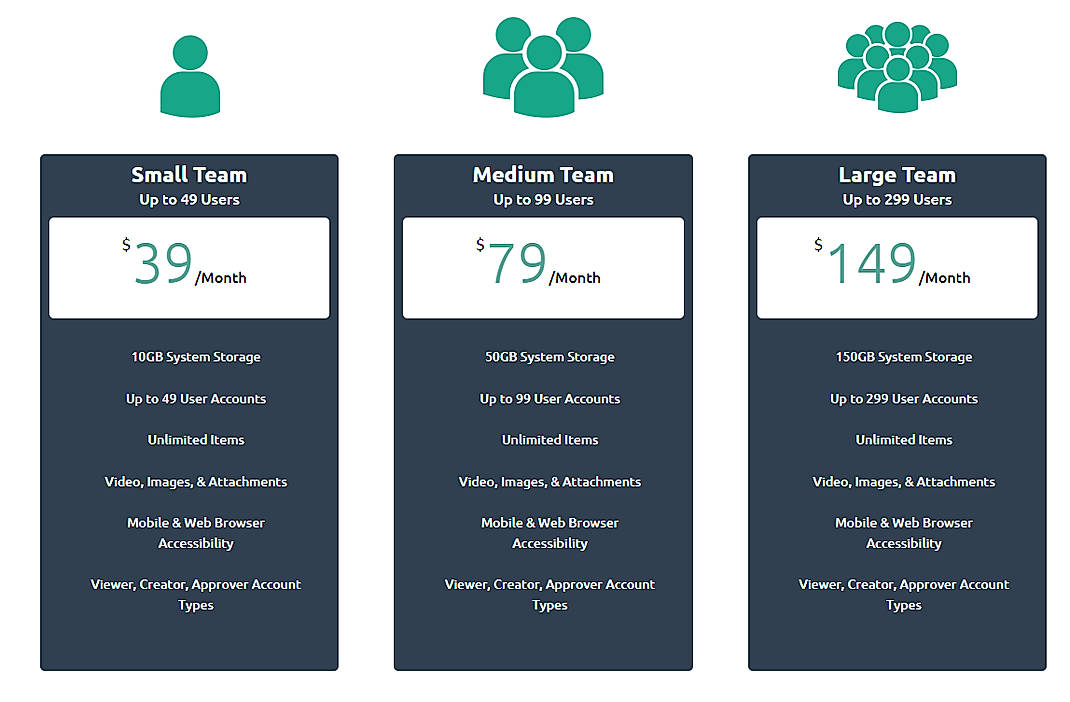1070x702 pixels.
Task: Select the Small Team heading
Action: pyautogui.click(x=189, y=175)
